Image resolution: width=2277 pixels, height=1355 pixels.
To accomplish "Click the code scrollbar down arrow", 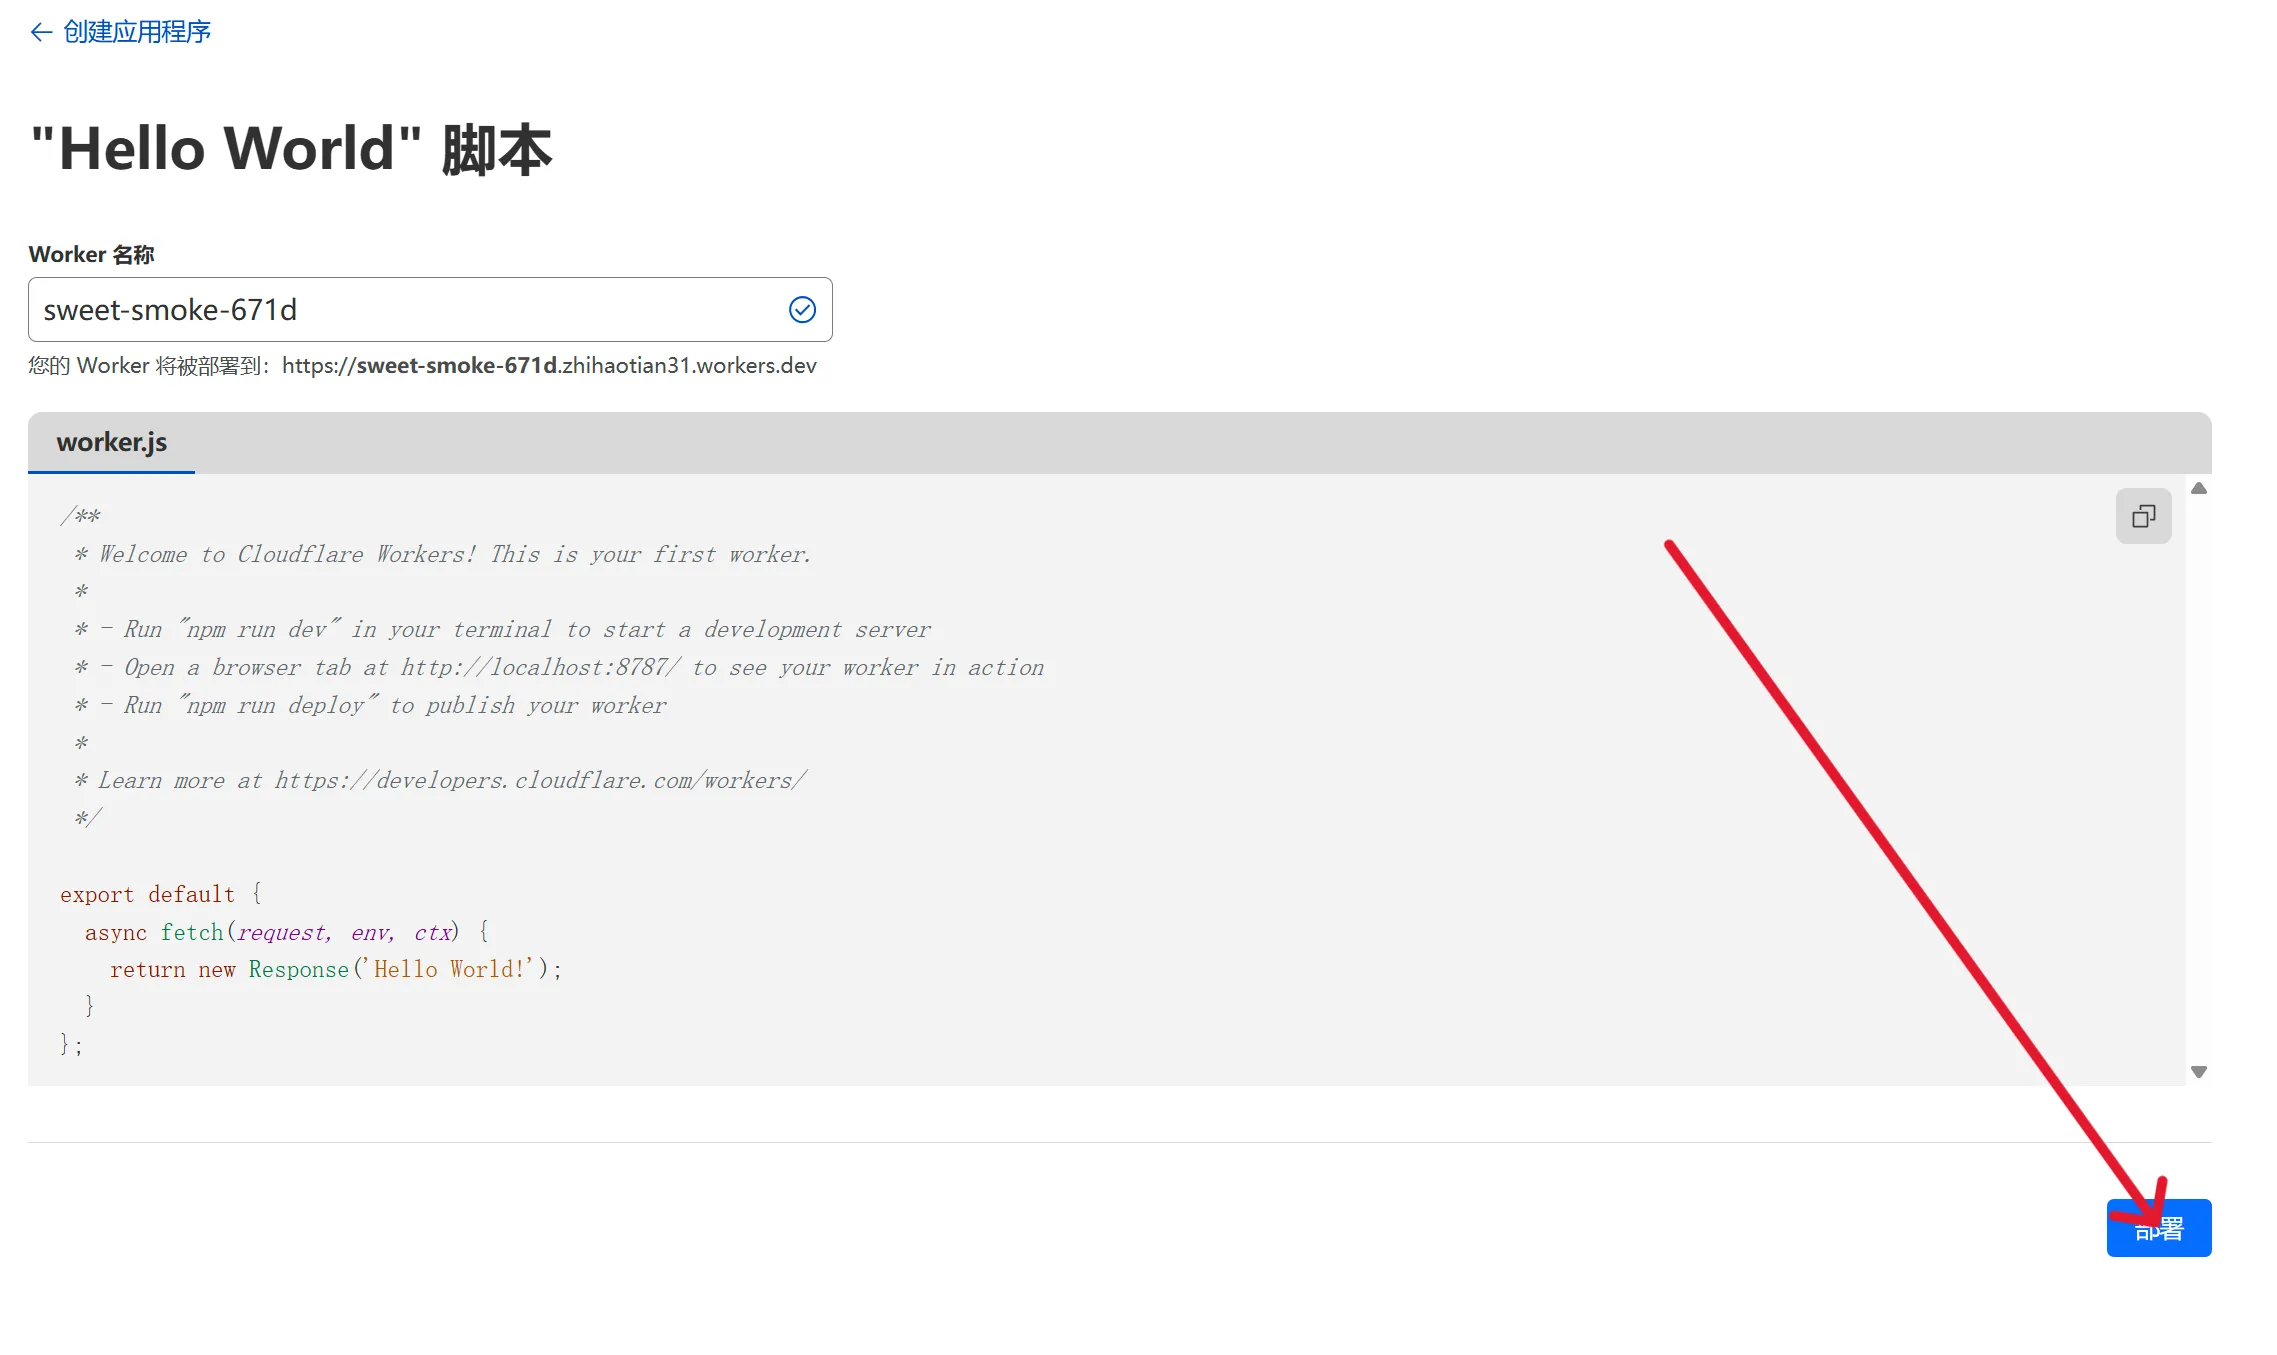I will click(2198, 1071).
